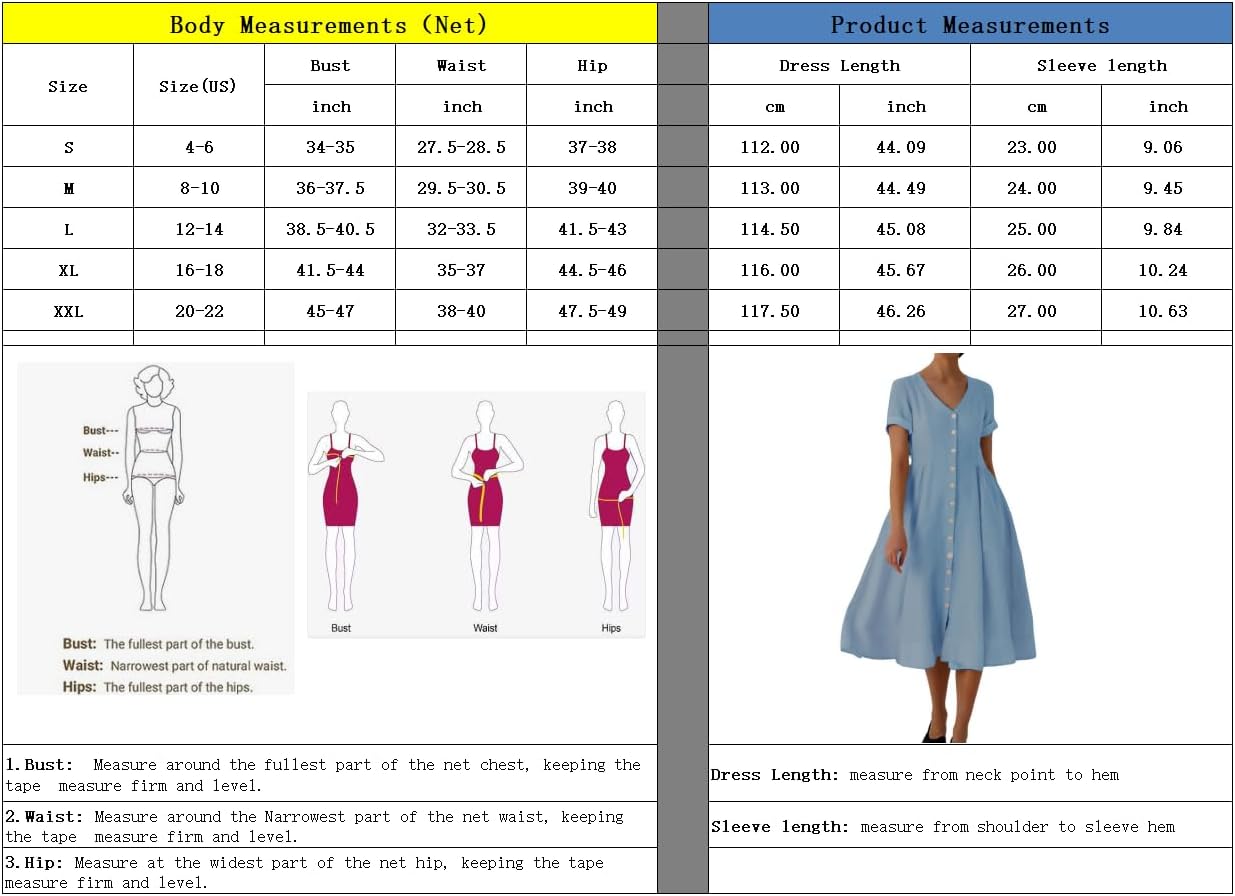The image size is (1235, 896).
Task: Click US size "12-14" cell
Action: (x=198, y=229)
